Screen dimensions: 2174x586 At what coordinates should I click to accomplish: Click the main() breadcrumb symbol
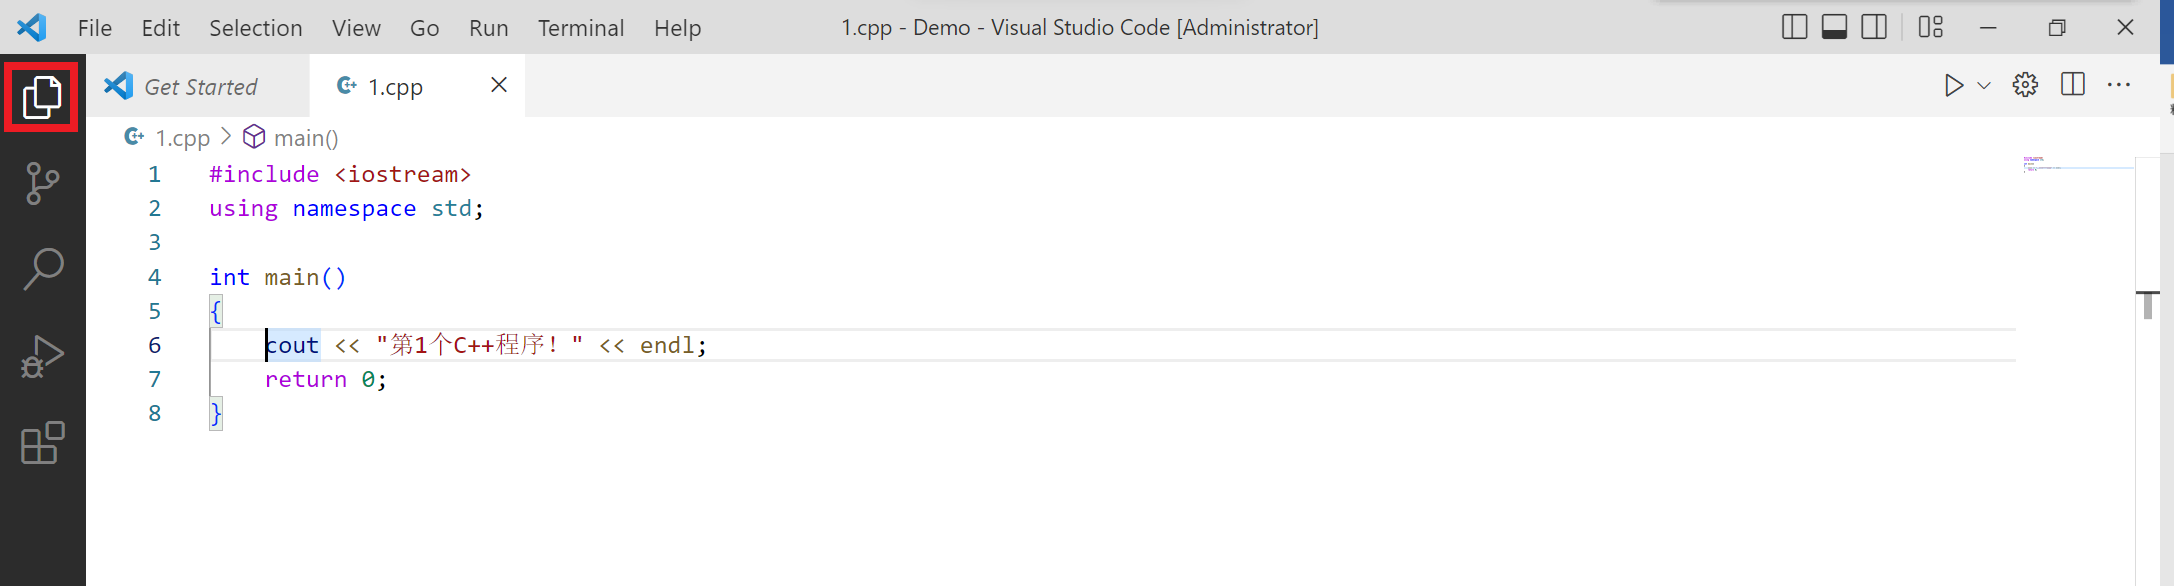coord(305,138)
